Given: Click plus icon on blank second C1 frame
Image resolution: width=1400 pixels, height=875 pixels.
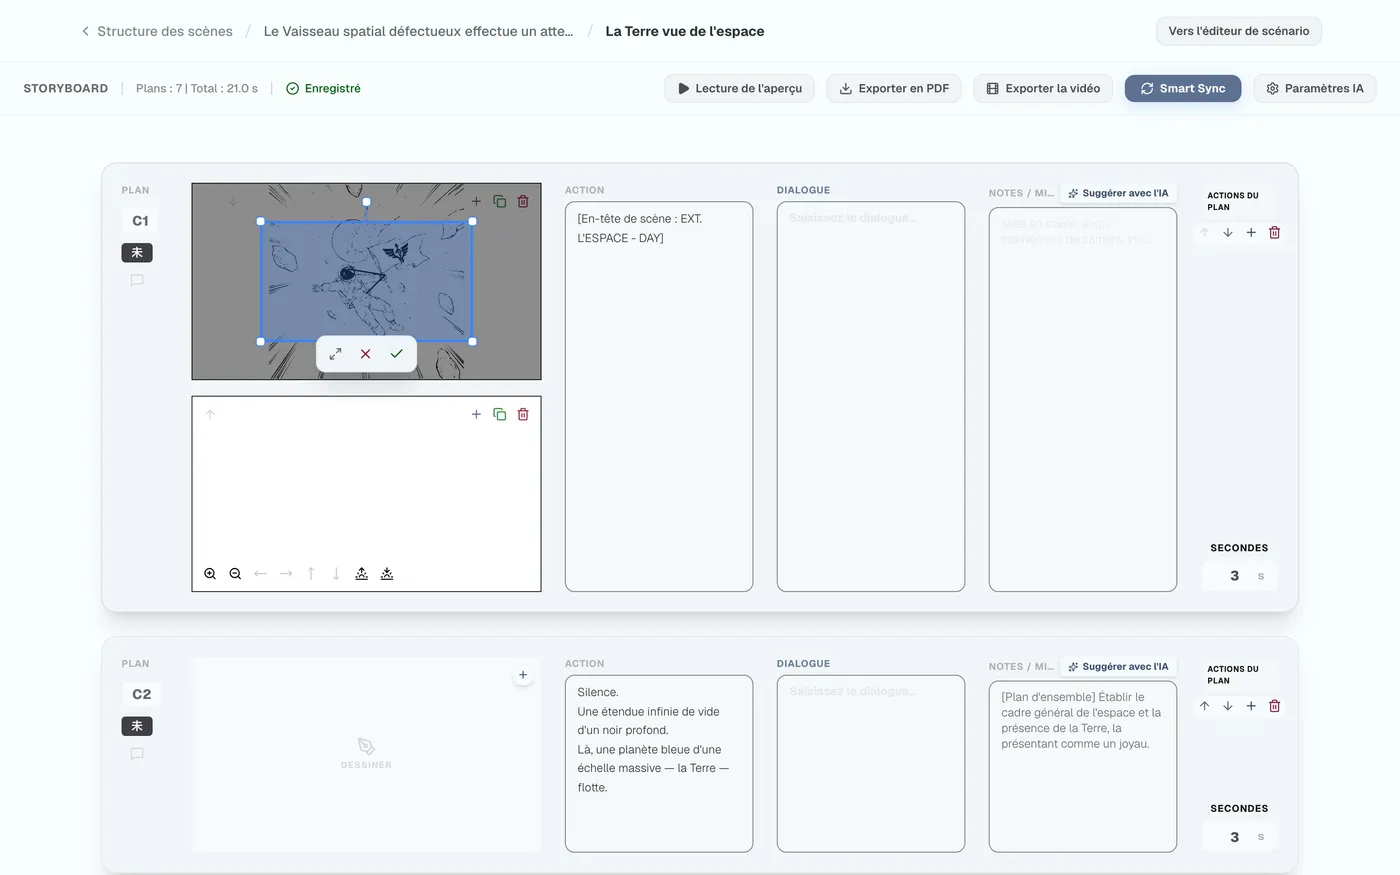Looking at the screenshot, I should [476, 414].
